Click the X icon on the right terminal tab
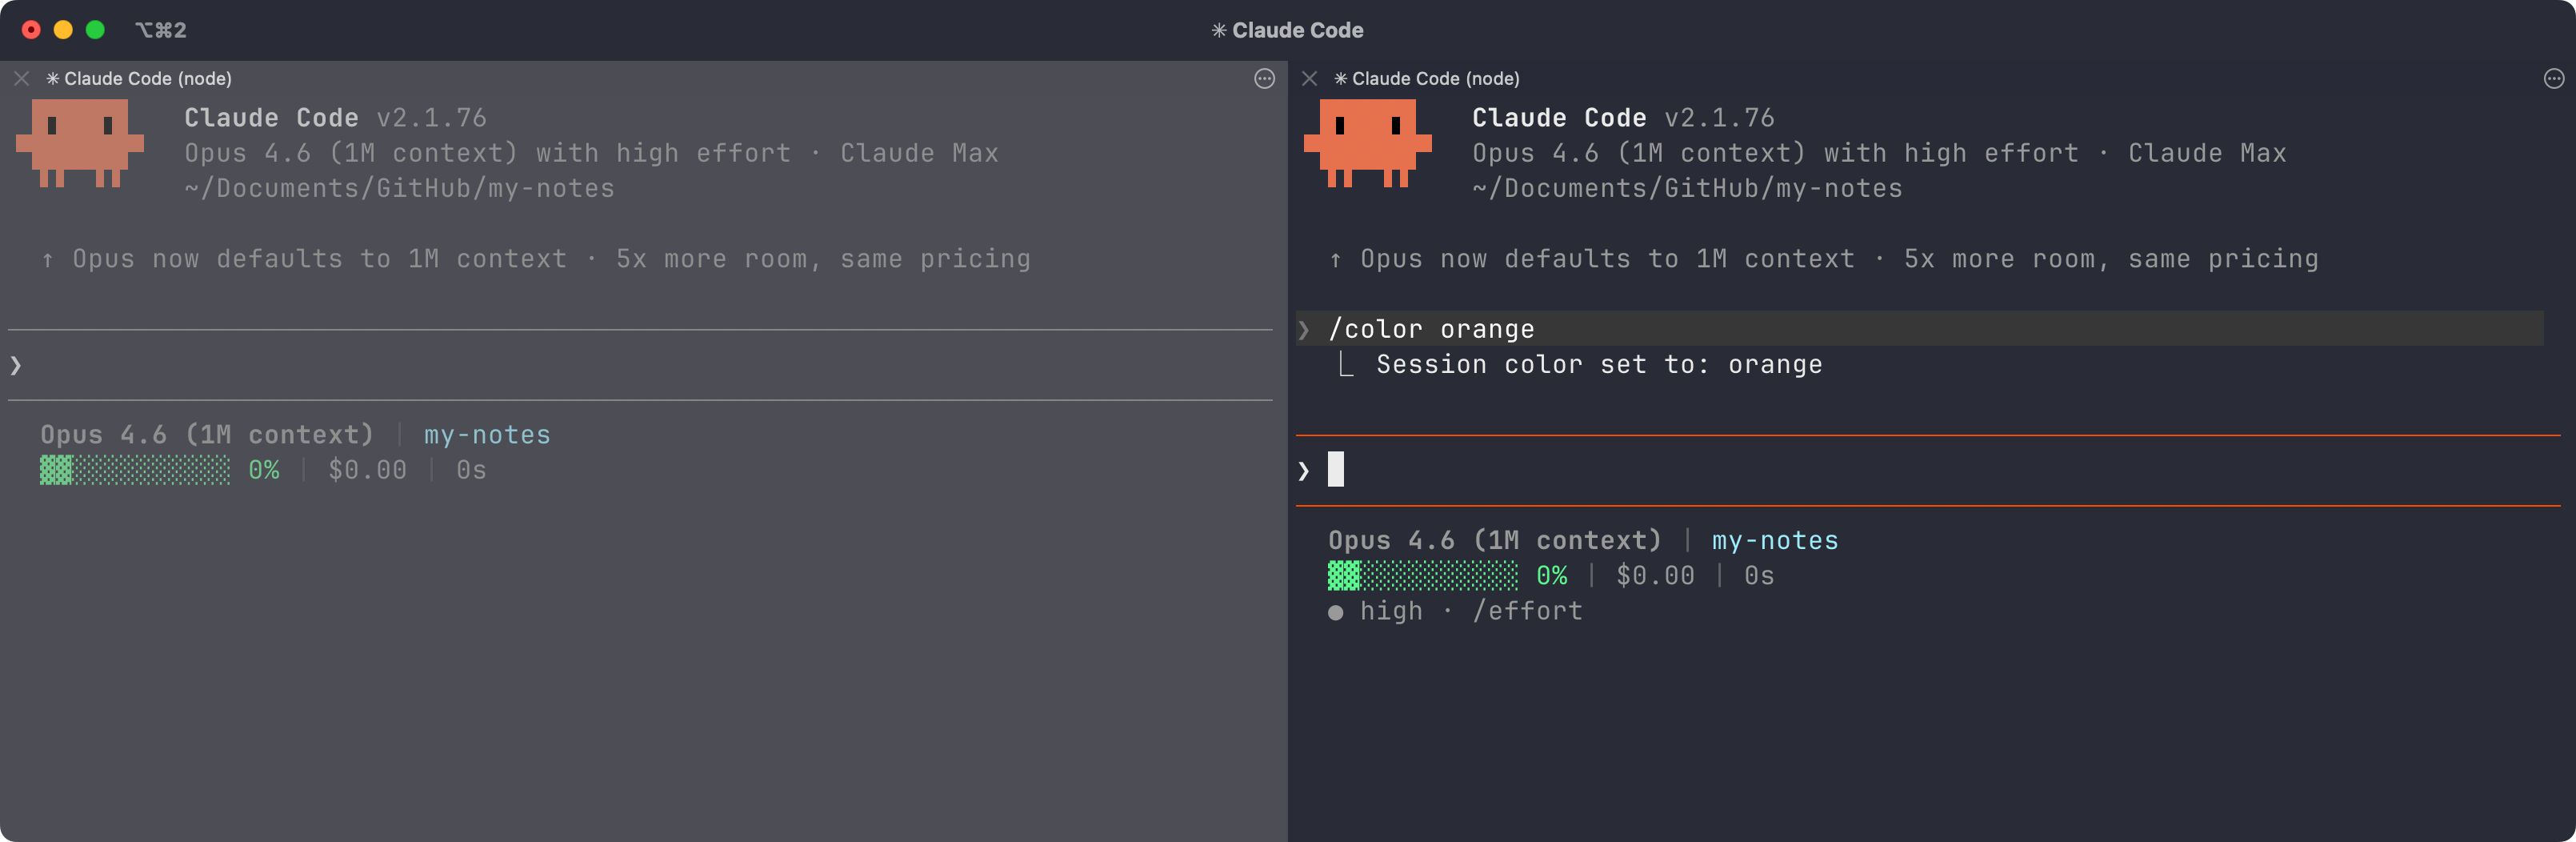The image size is (2576, 842). [1309, 78]
